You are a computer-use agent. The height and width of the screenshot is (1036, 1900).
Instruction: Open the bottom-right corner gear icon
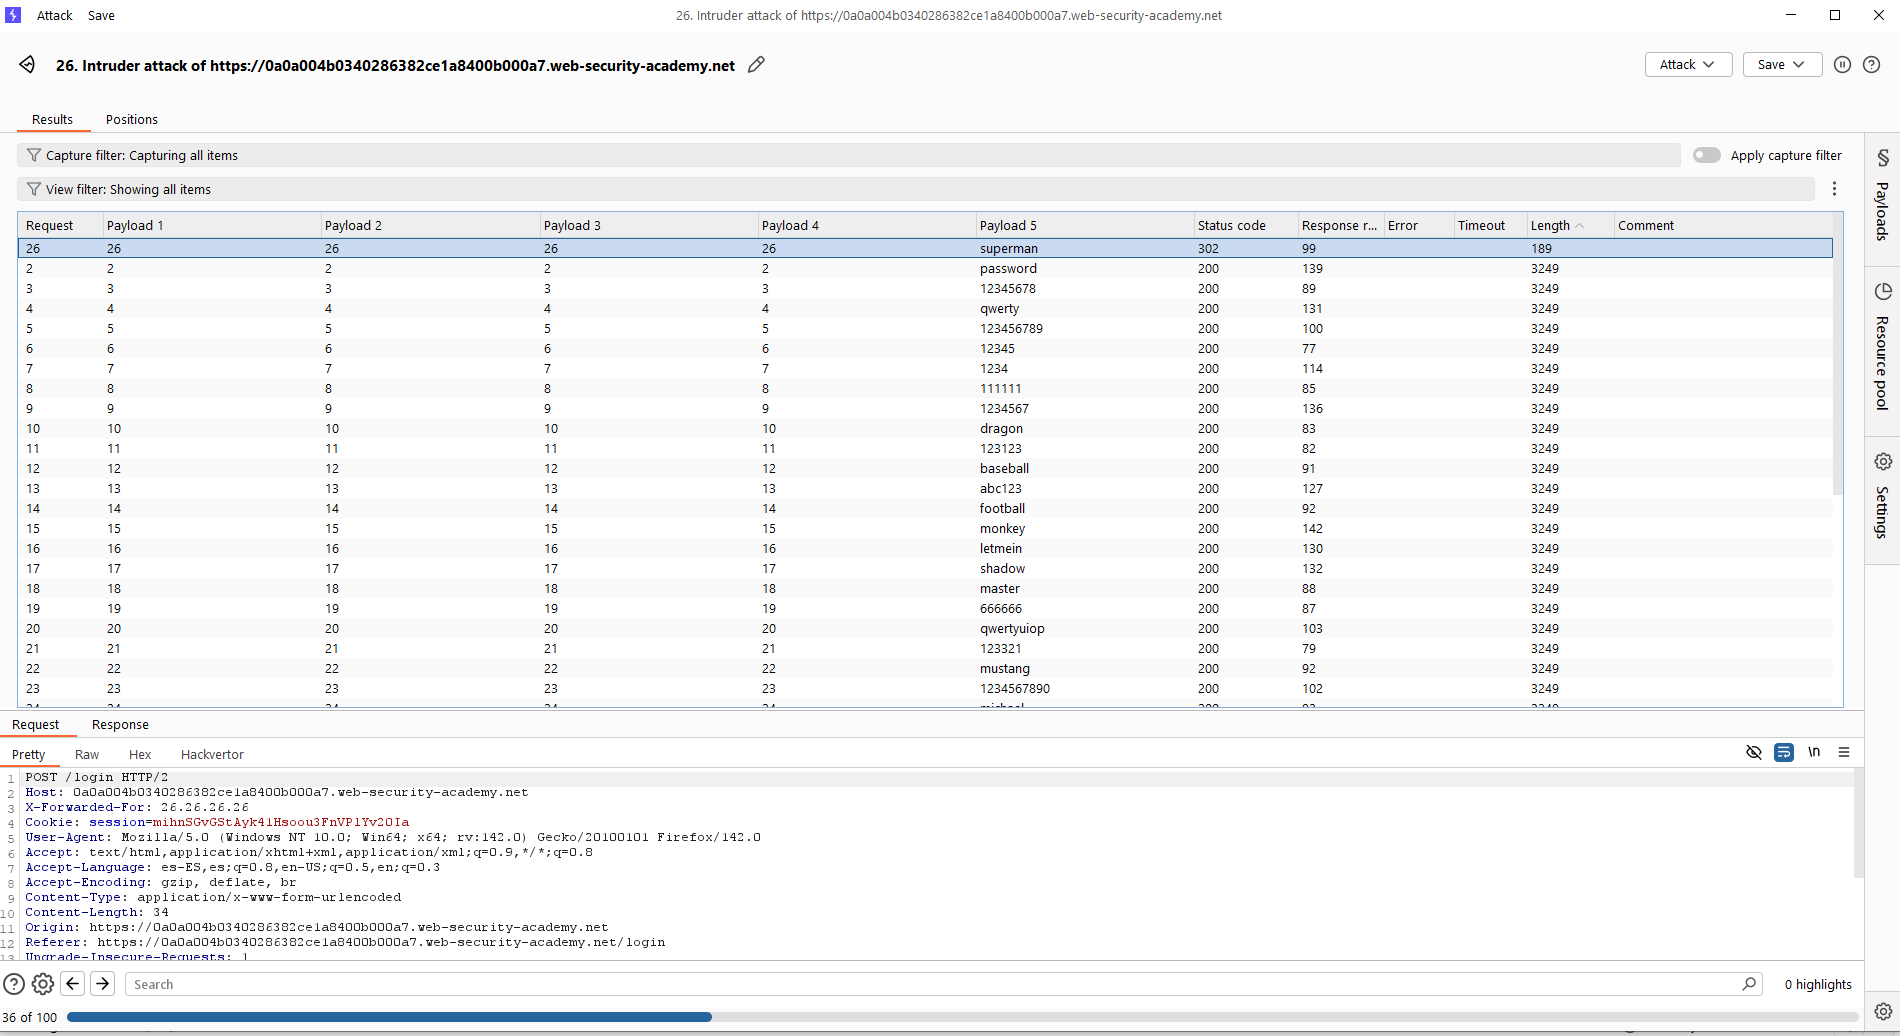tap(1882, 1011)
